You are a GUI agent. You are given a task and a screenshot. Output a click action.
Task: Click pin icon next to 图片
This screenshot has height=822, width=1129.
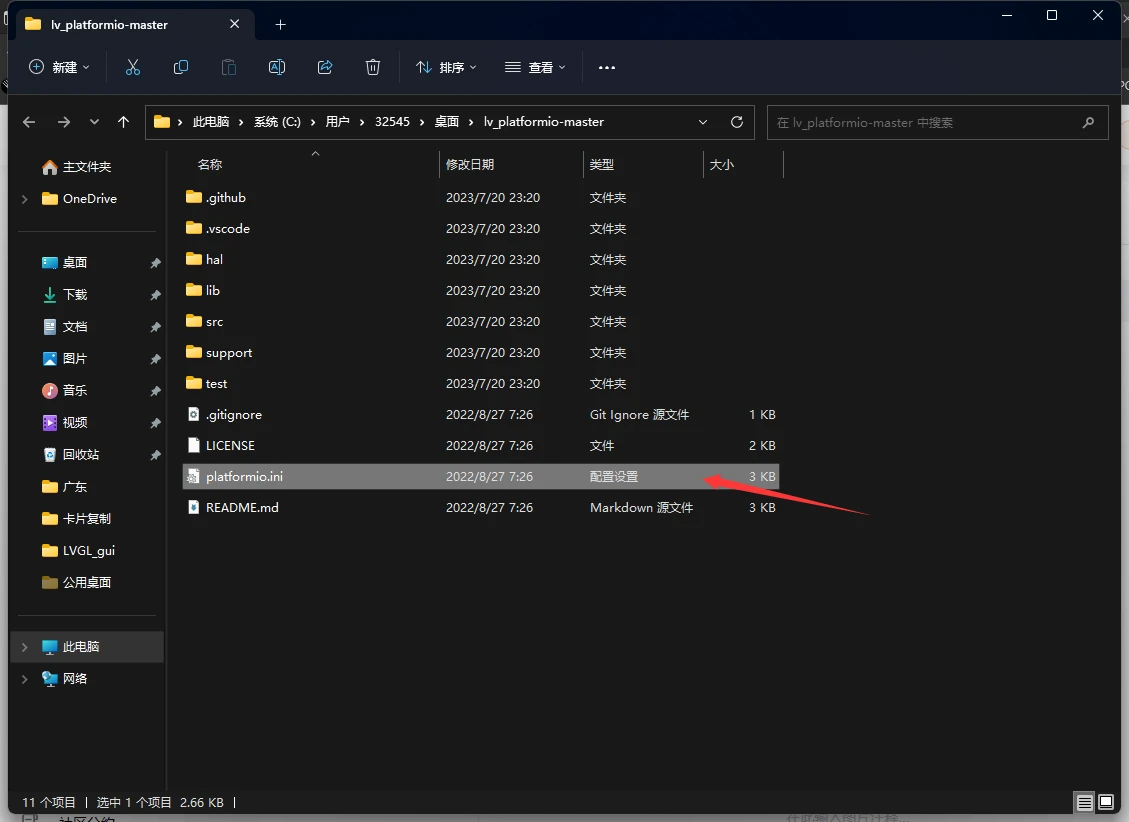[155, 359]
